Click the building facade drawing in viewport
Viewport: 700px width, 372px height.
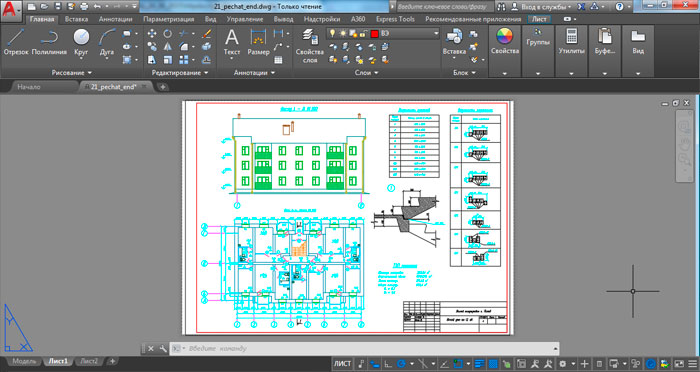tap(299, 155)
